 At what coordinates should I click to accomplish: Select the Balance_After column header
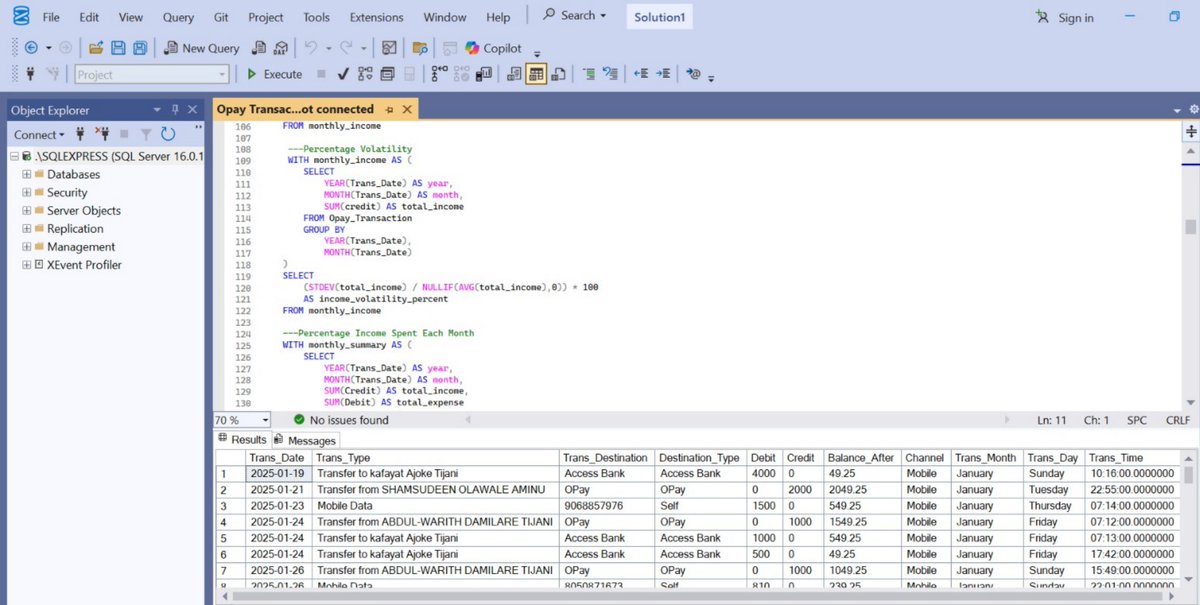coord(862,457)
